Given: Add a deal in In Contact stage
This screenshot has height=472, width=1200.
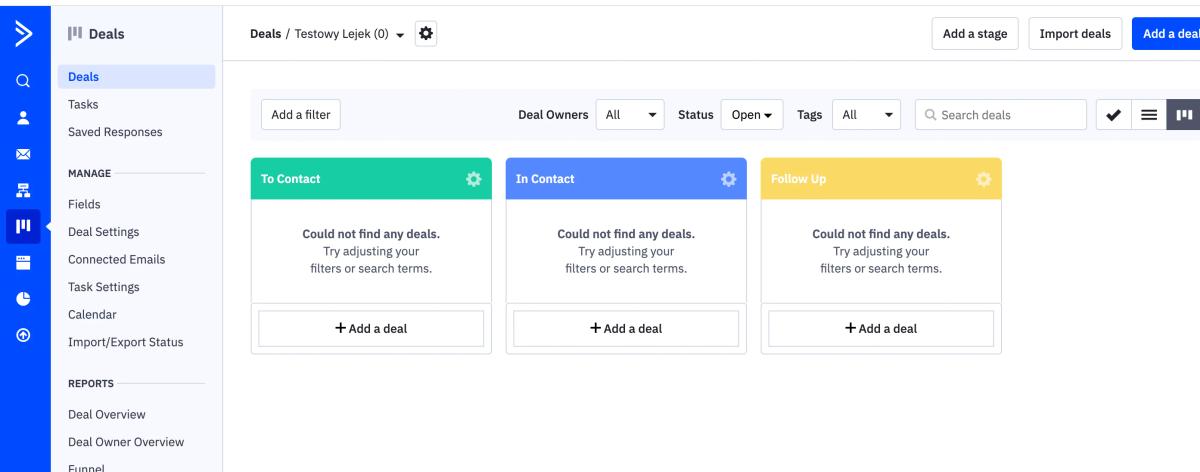Looking at the screenshot, I should (x=626, y=328).
